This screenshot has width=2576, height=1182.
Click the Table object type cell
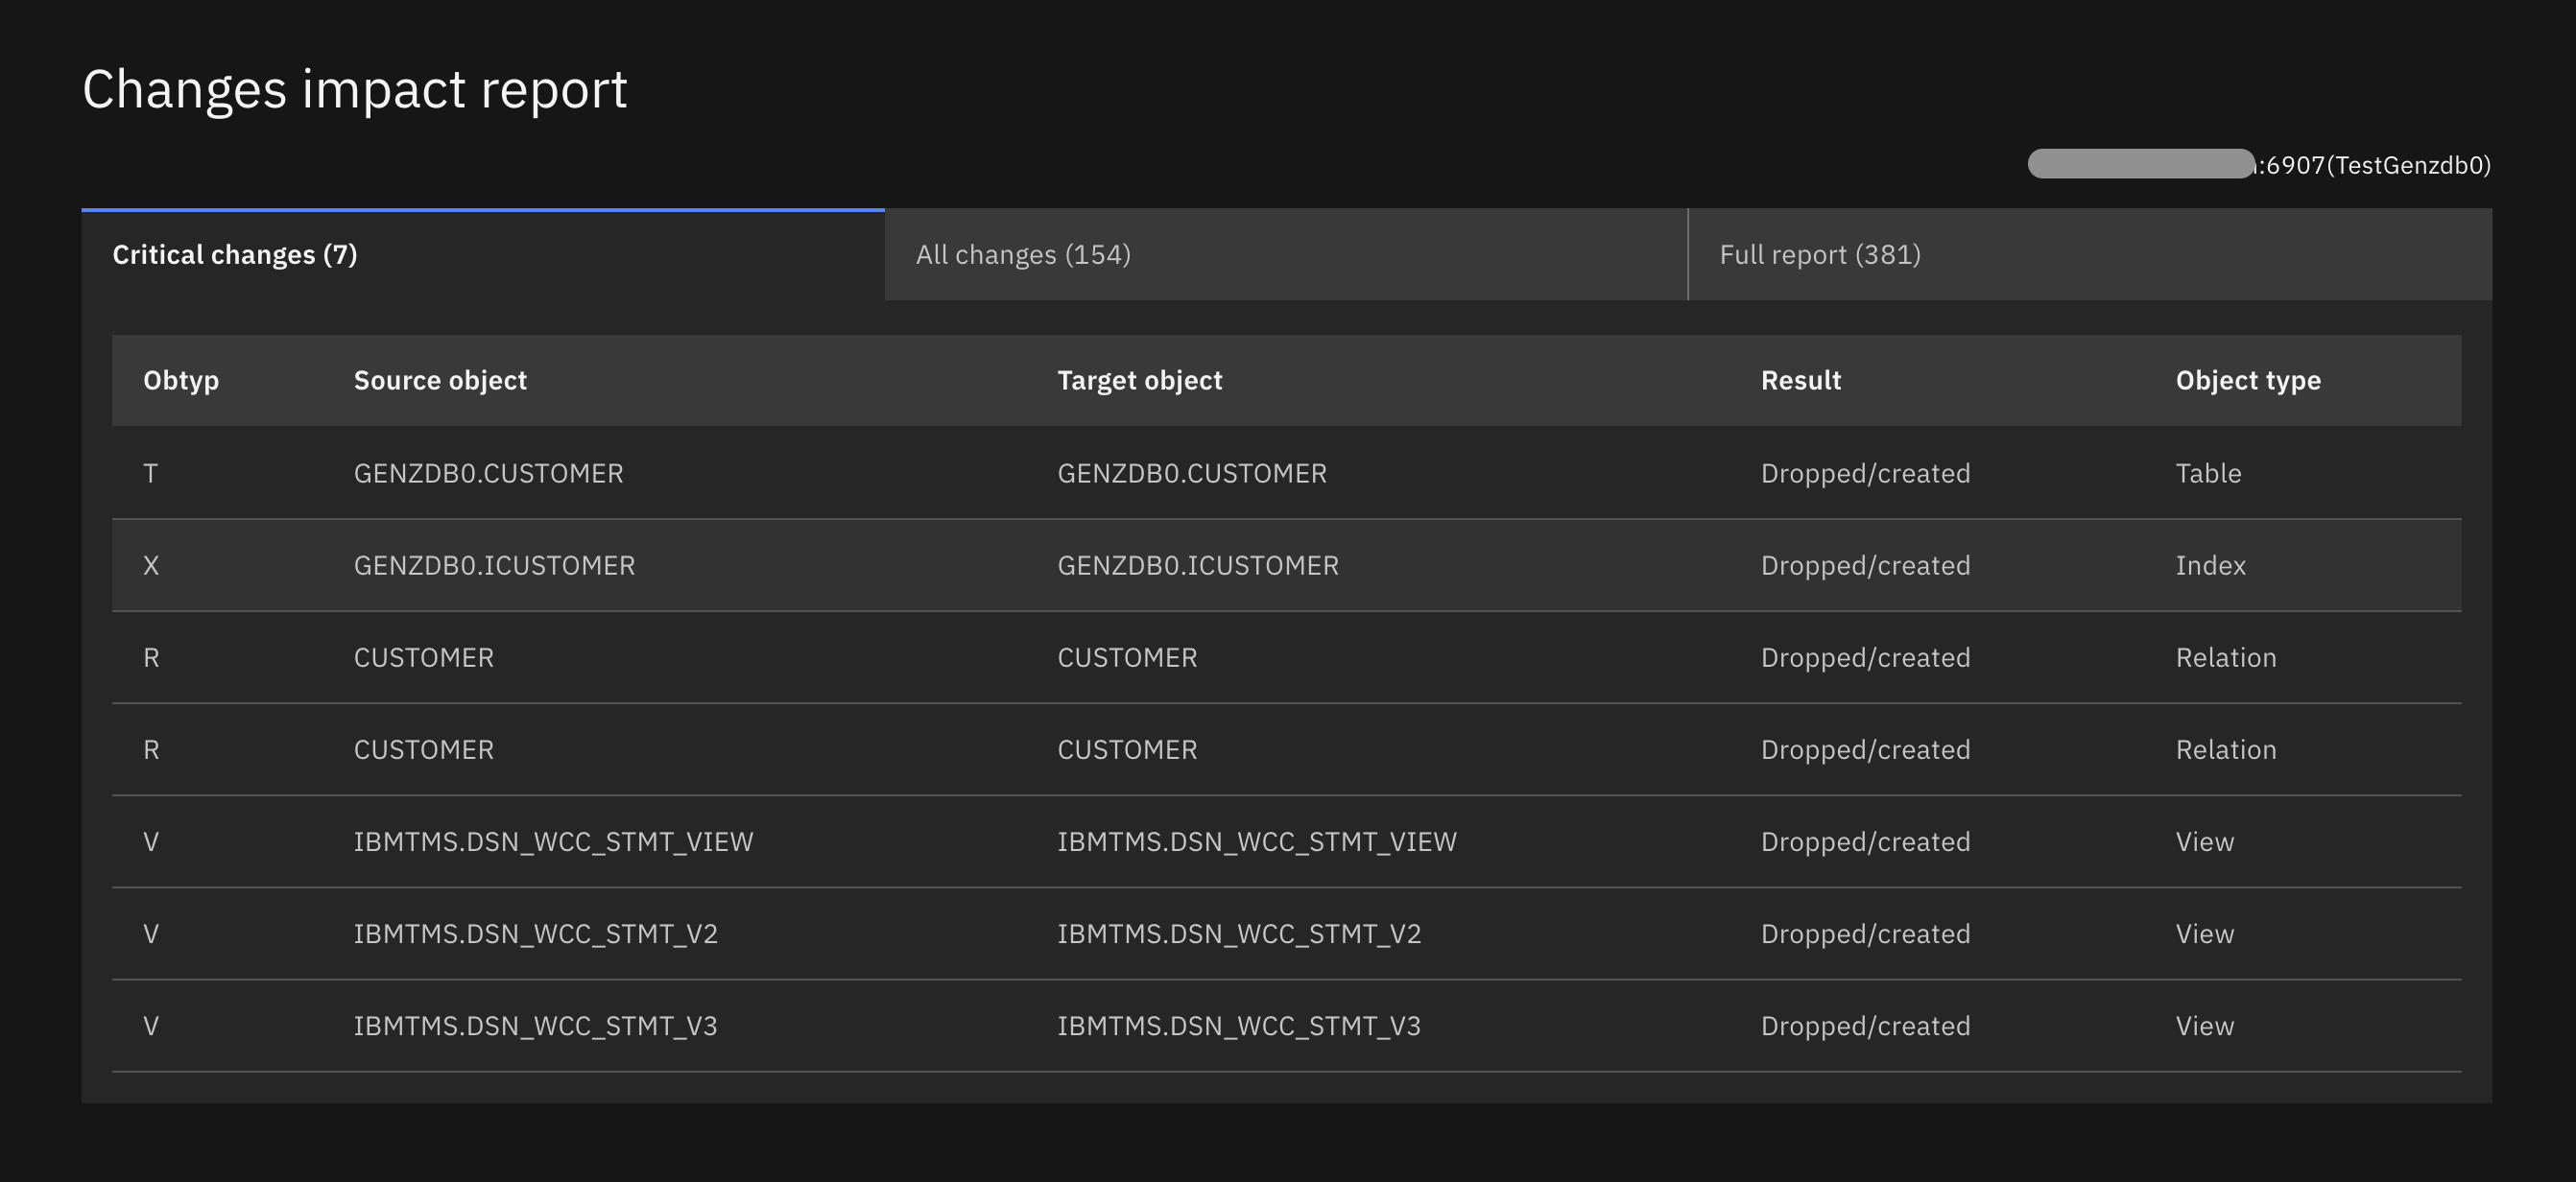pyautogui.click(x=2208, y=473)
